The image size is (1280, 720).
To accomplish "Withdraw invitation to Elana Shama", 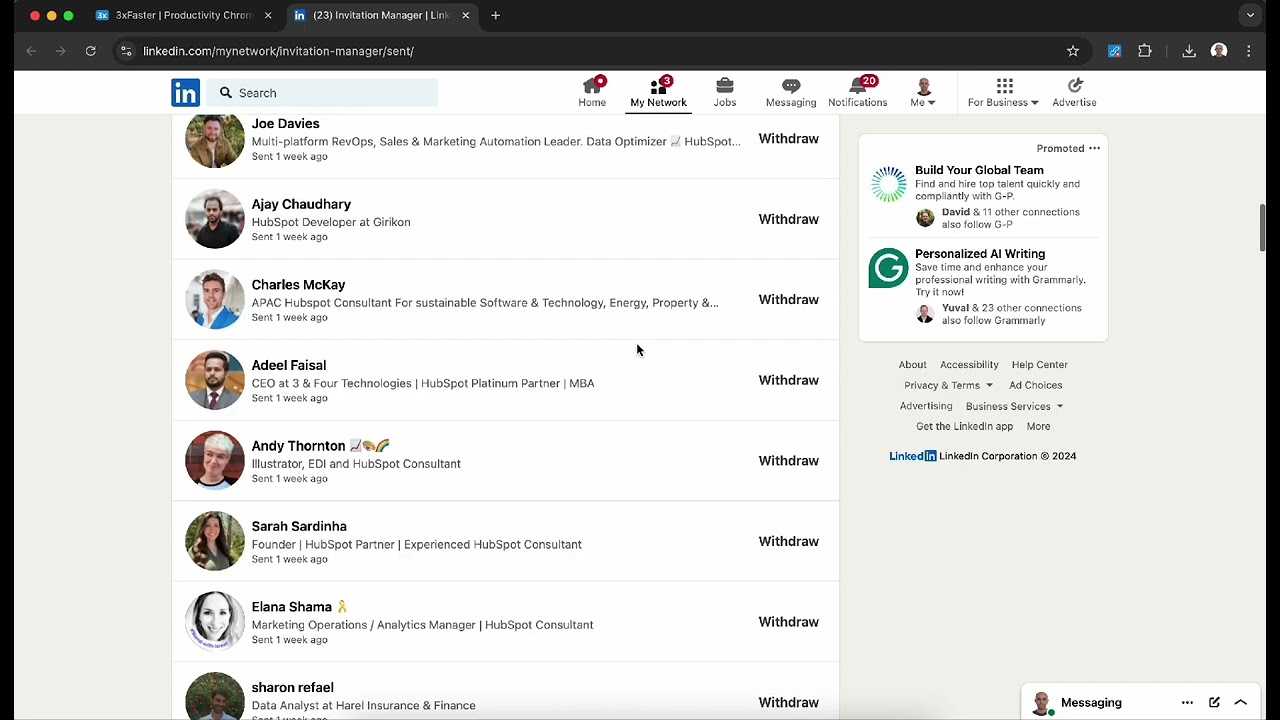I will click(x=788, y=622).
